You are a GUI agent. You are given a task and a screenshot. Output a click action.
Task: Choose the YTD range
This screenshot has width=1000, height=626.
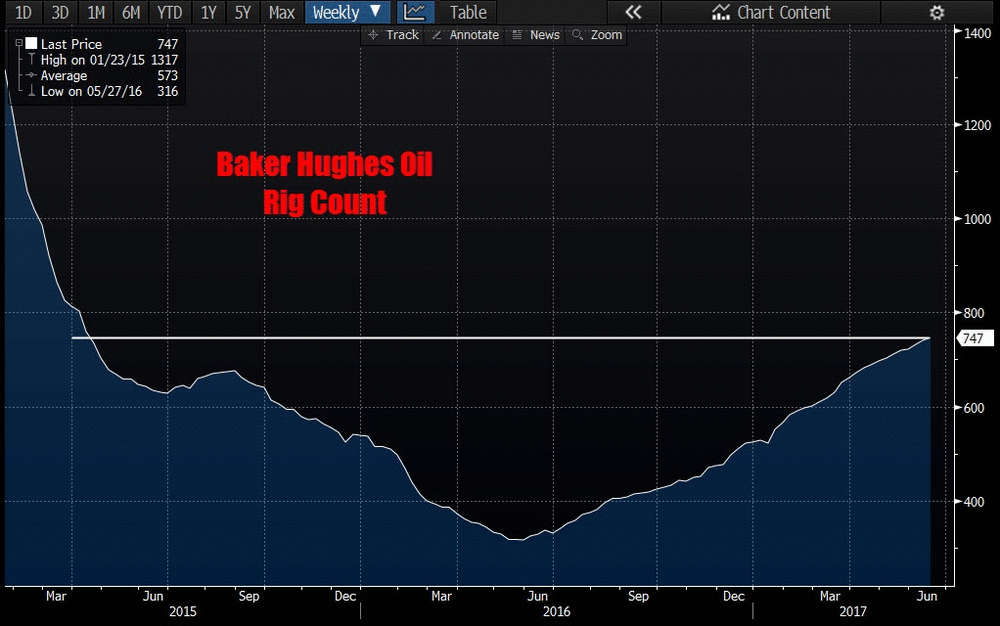(x=170, y=12)
